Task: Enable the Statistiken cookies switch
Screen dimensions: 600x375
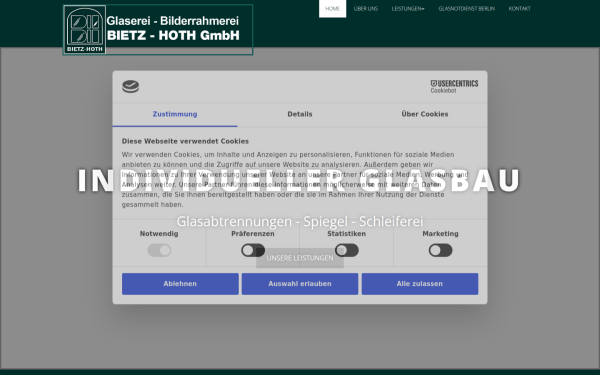Action: pos(347,250)
